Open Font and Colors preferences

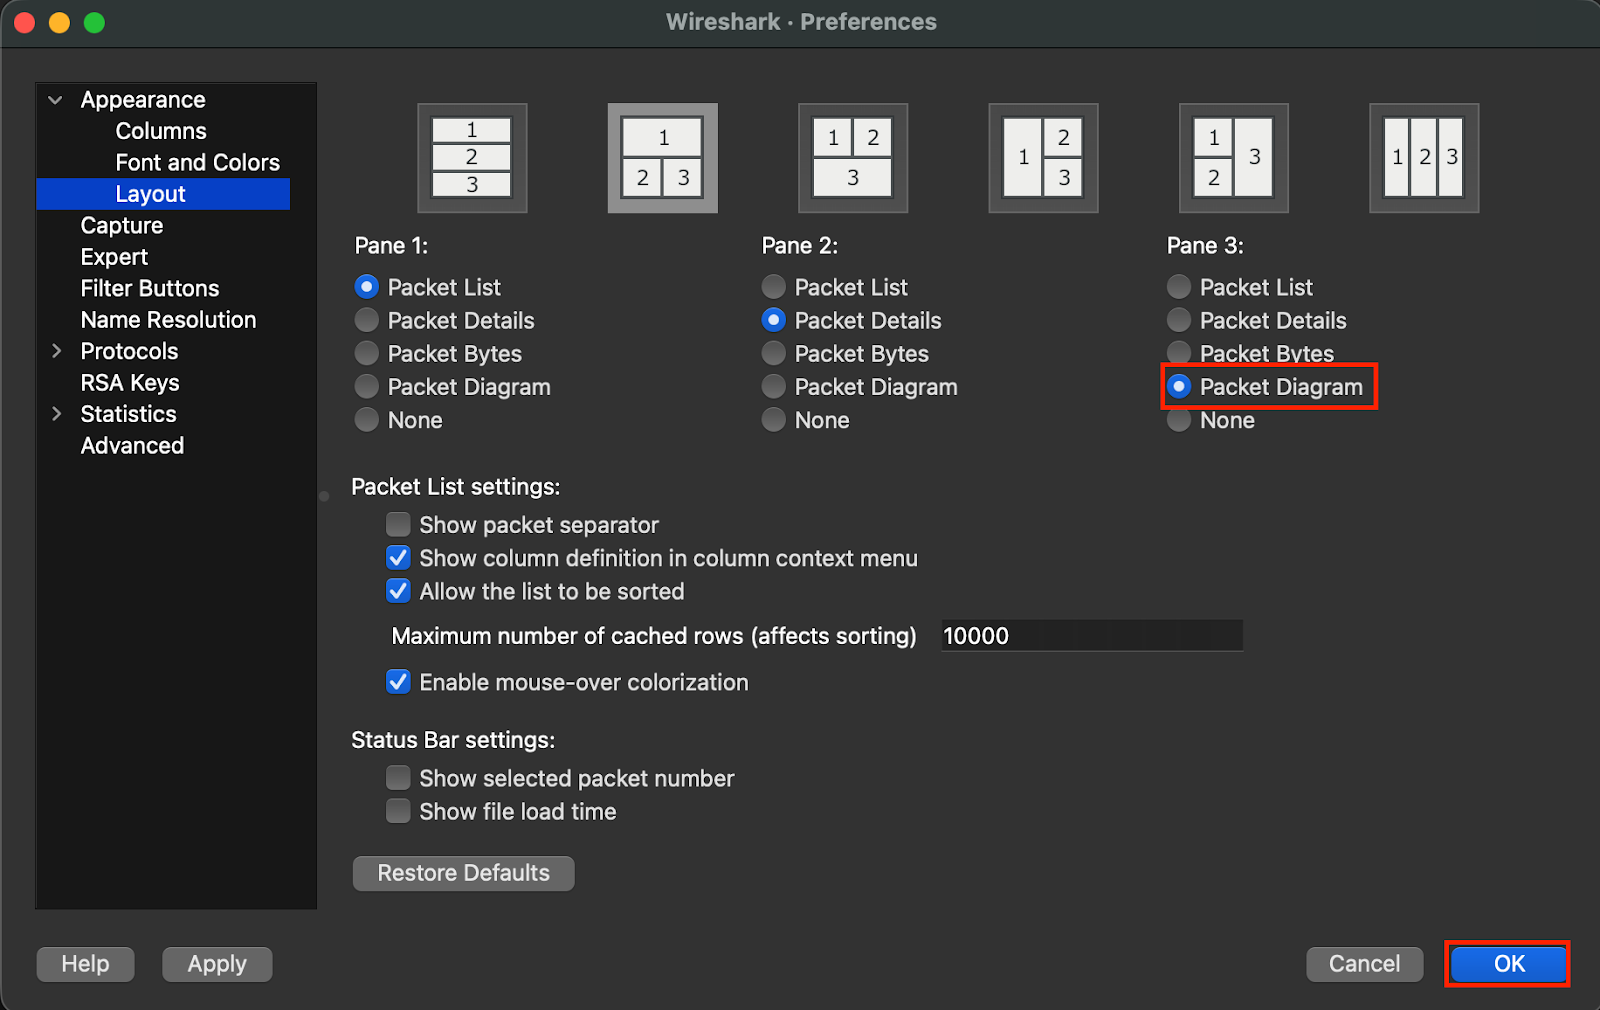click(198, 162)
